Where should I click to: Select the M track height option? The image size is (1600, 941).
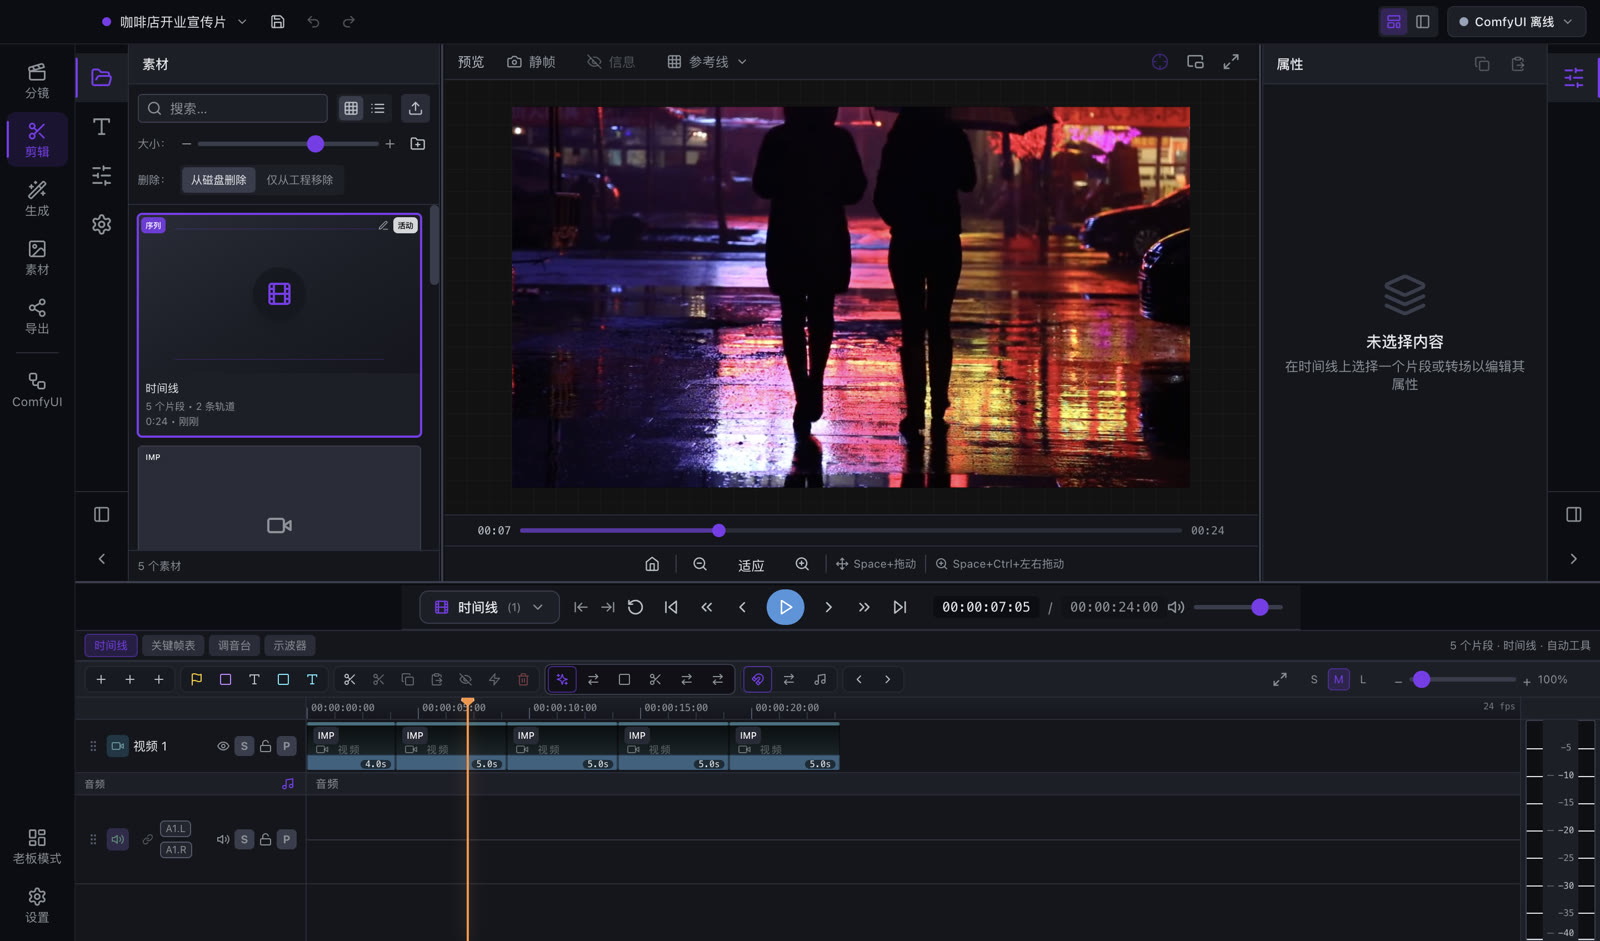pyautogui.click(x=1338, y=679)
